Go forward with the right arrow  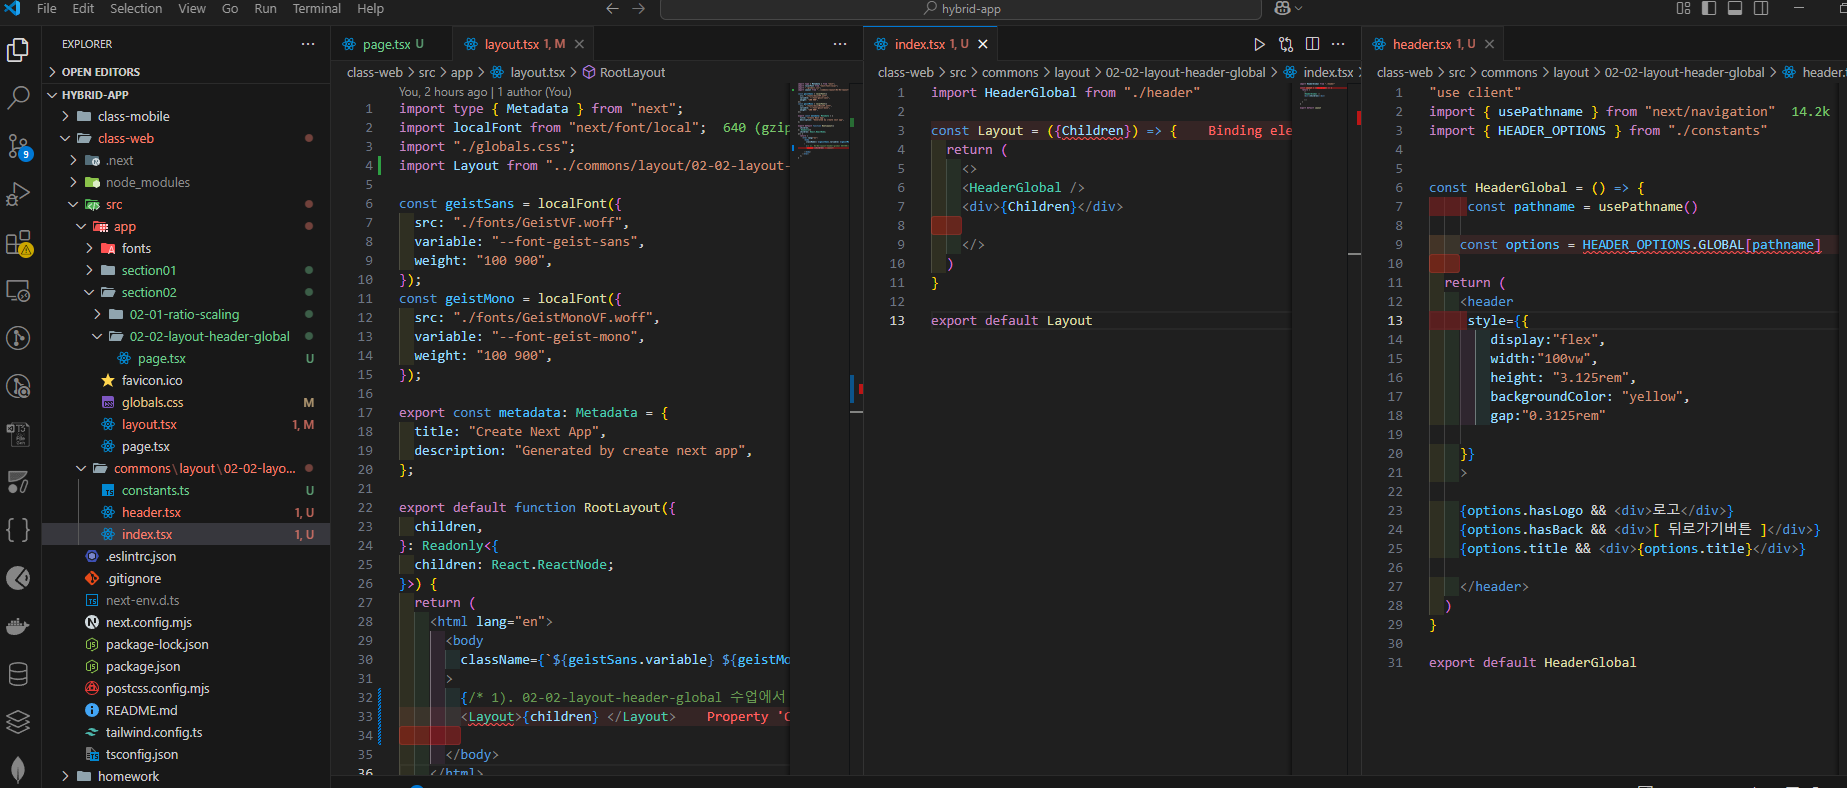639,8
